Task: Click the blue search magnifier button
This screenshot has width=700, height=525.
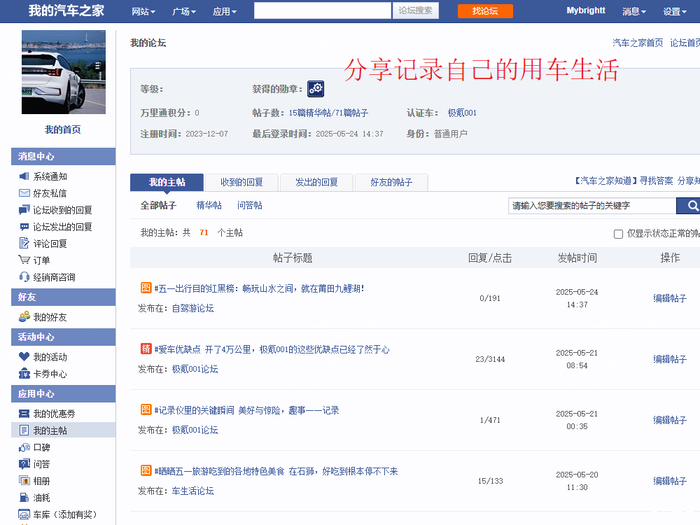Action: click(689, 205)
